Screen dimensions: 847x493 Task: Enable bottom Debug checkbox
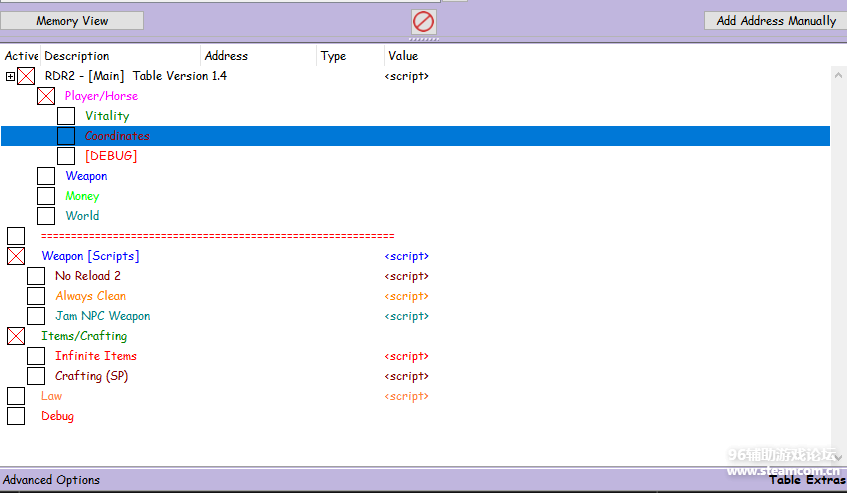tap(16, 416)
